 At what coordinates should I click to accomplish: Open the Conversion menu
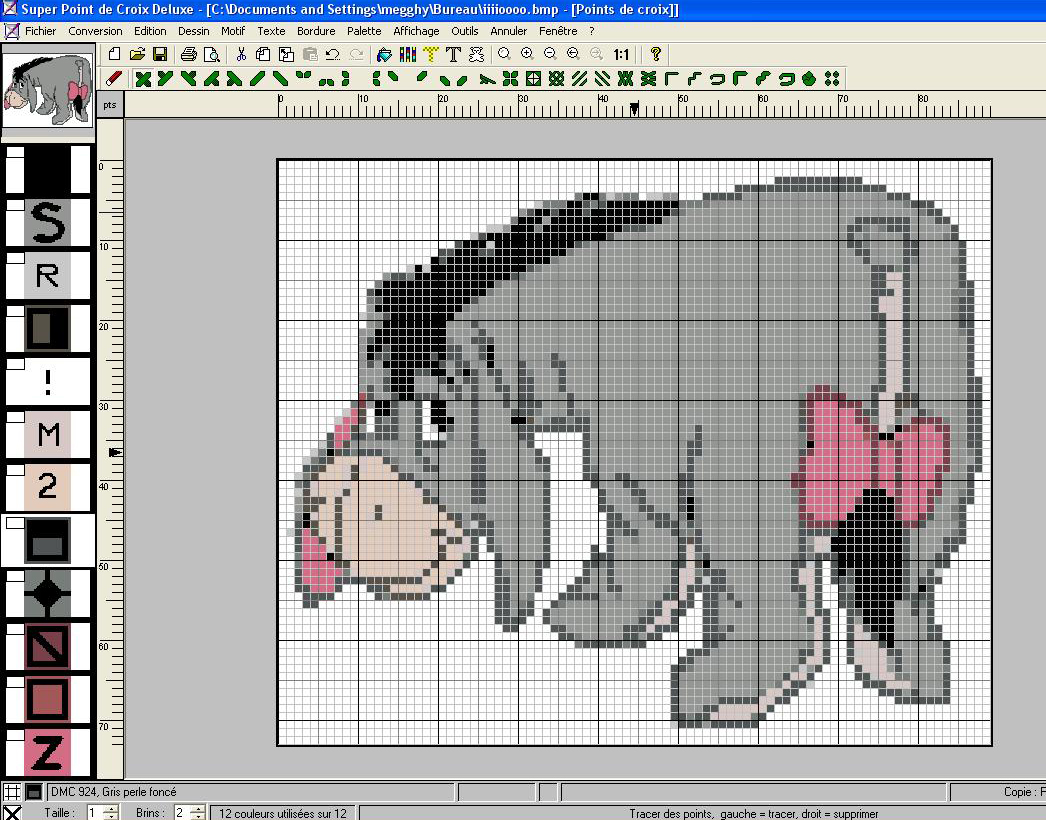pos(96,31)
